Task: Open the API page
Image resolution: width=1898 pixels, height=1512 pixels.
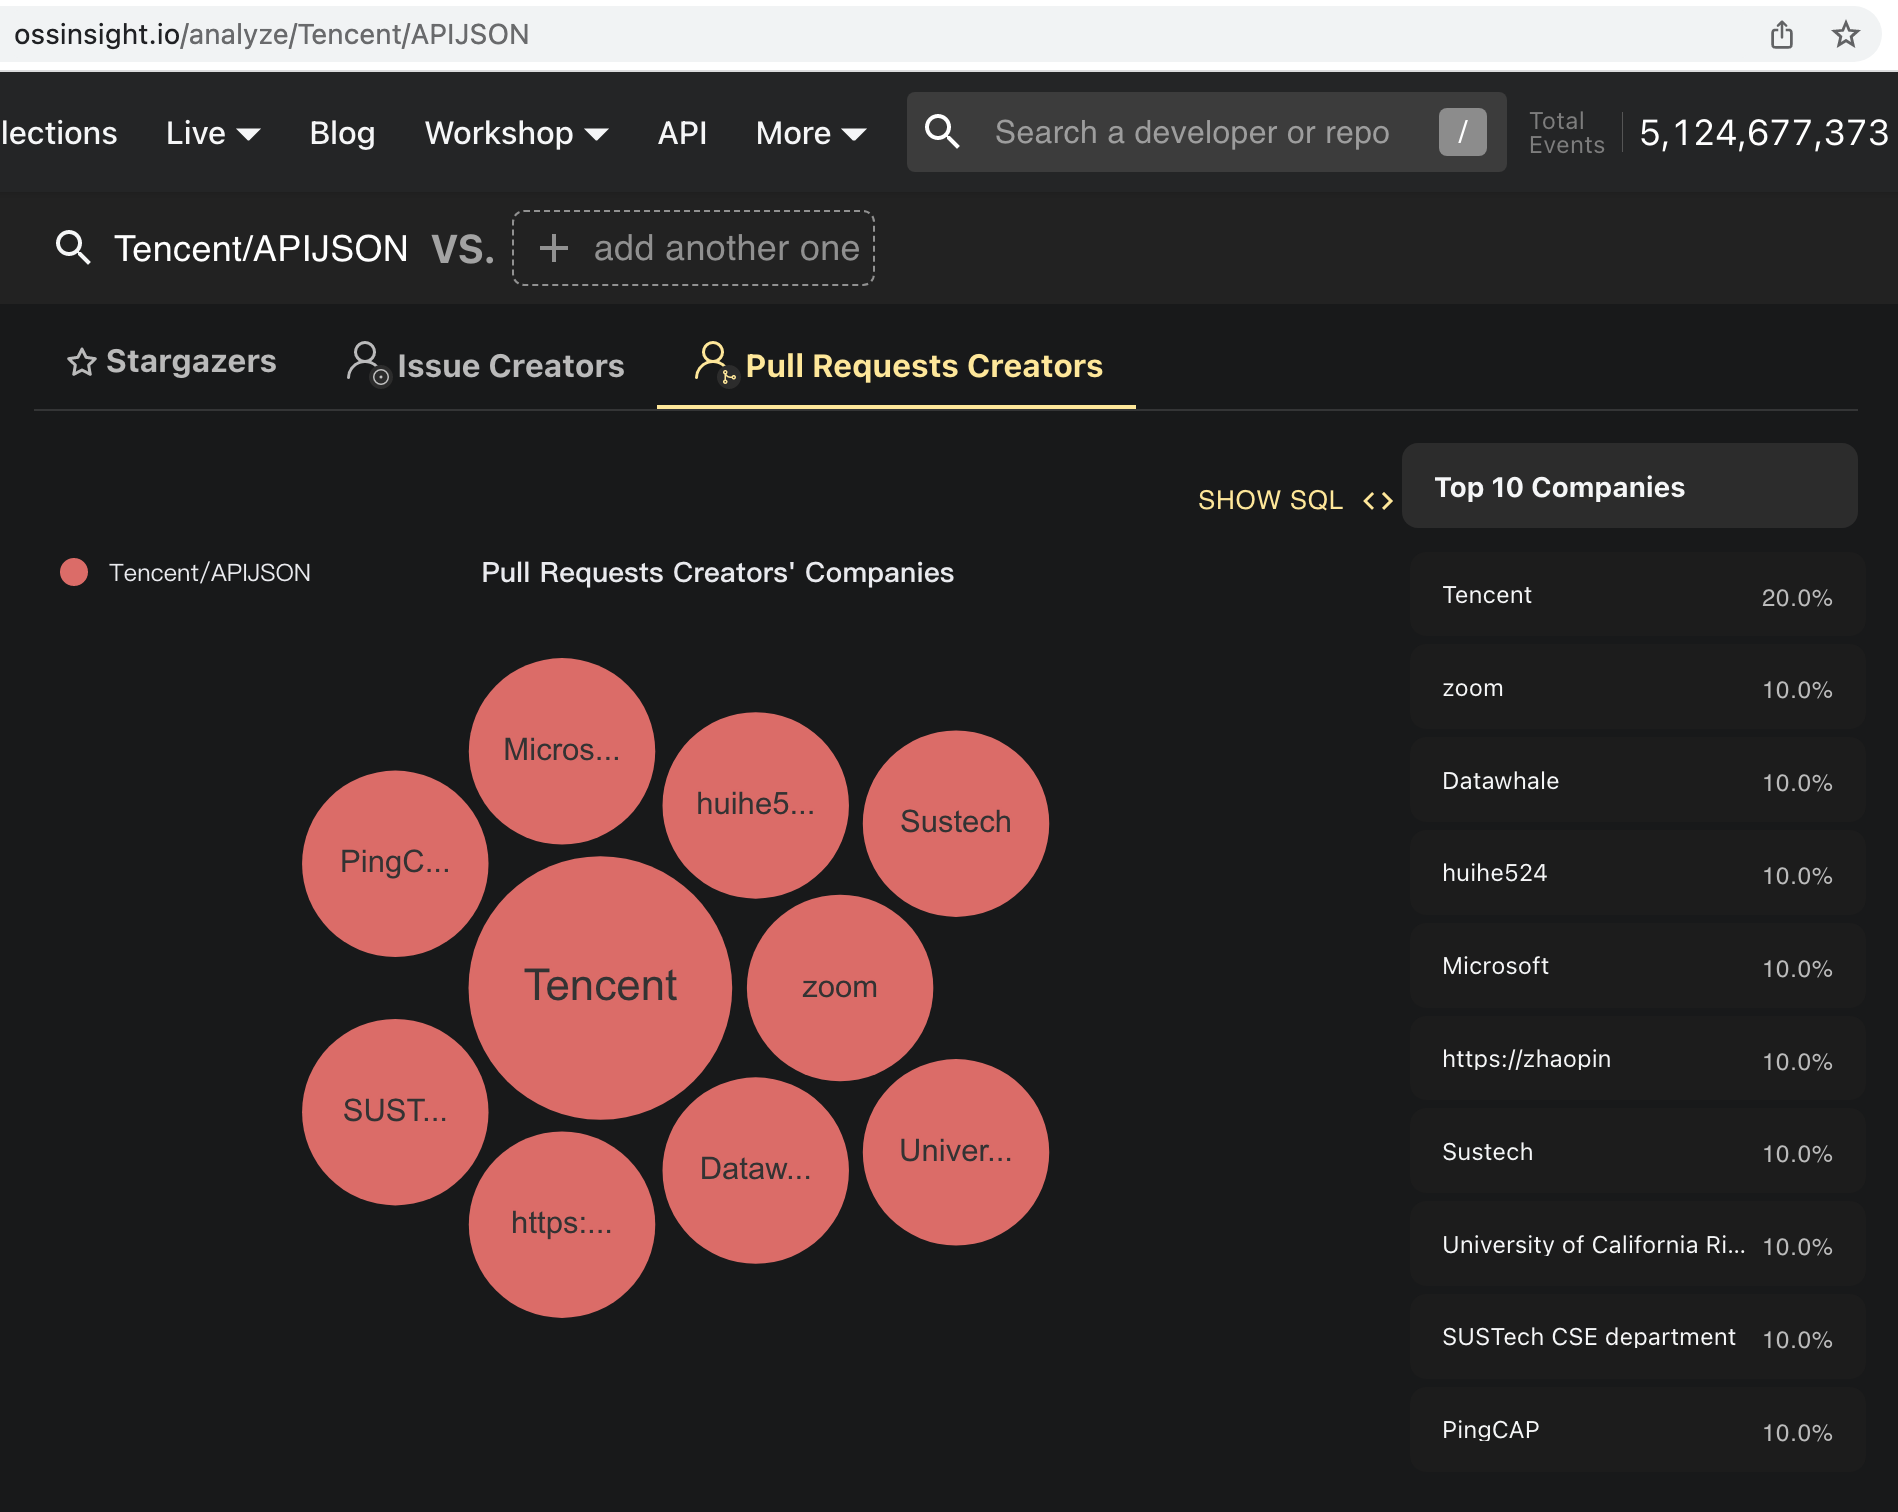Action: click(x=682, y=133)
